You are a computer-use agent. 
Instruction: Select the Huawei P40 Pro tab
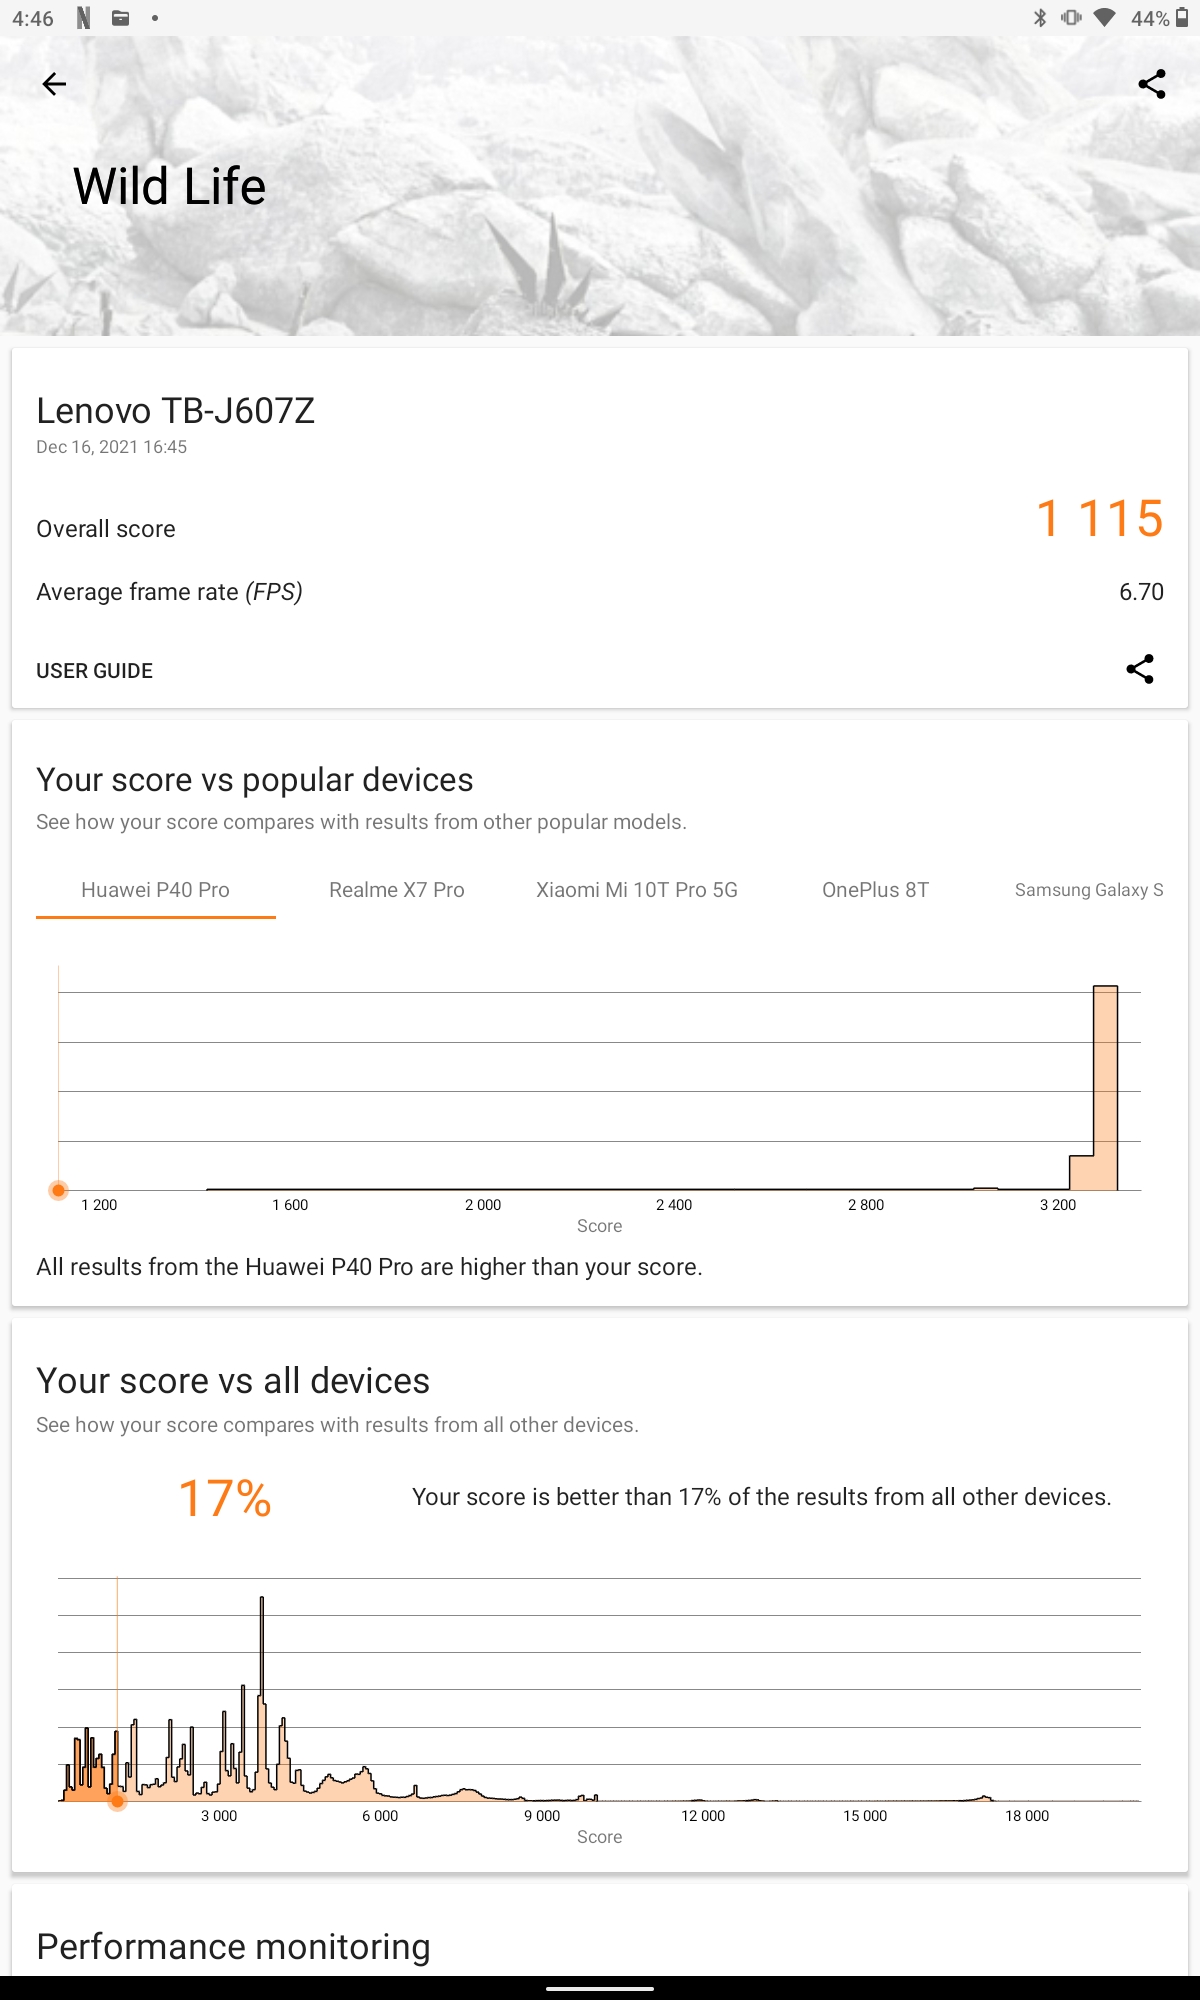pyautogui.click(x=155, y=890)
